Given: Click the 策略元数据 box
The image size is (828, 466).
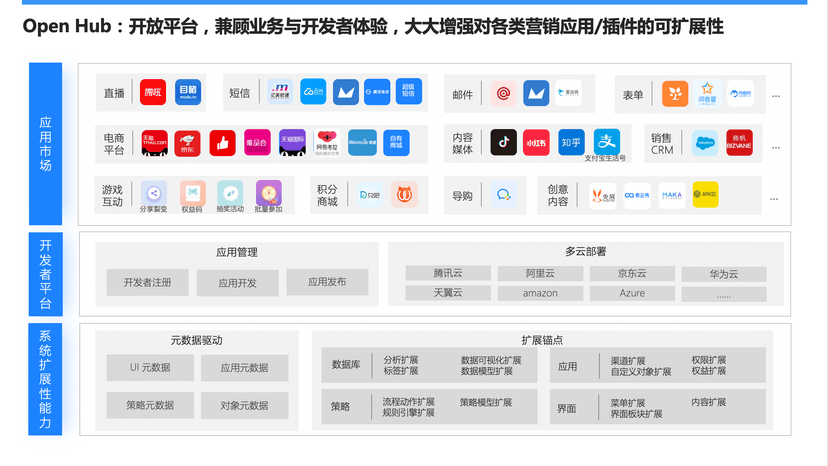Looking at the screenshot, I should (150, 405).
